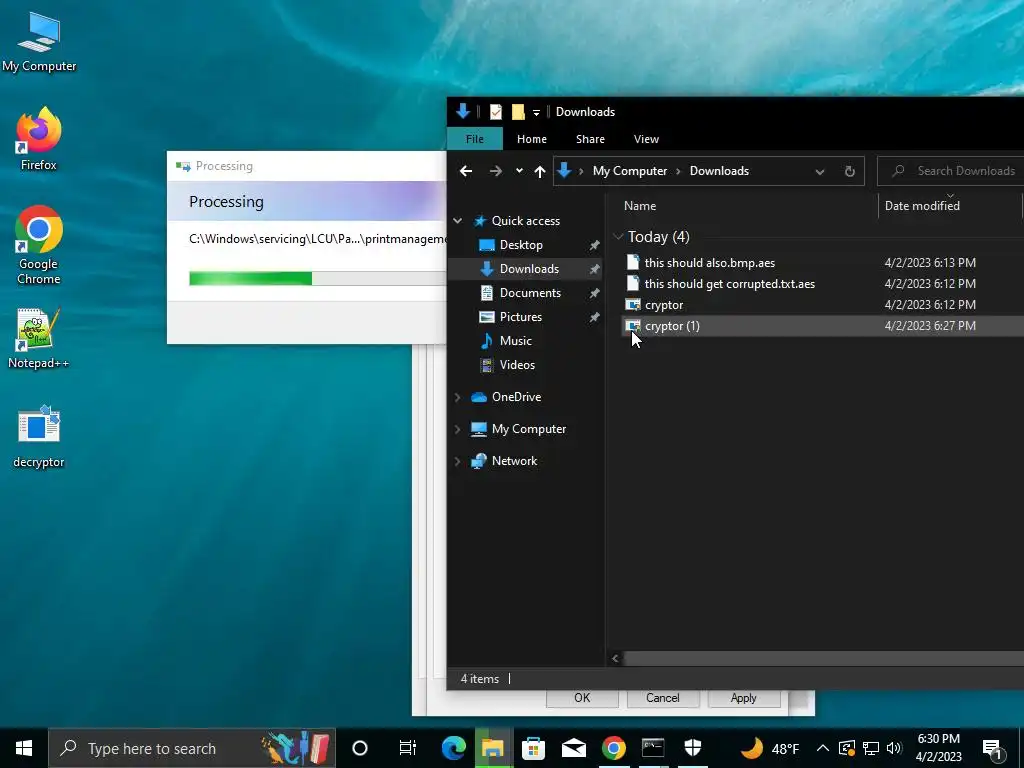This screenshot has height=768, width=1024.
Task: Open Music in the navigation pane
Action: (515, 340)
